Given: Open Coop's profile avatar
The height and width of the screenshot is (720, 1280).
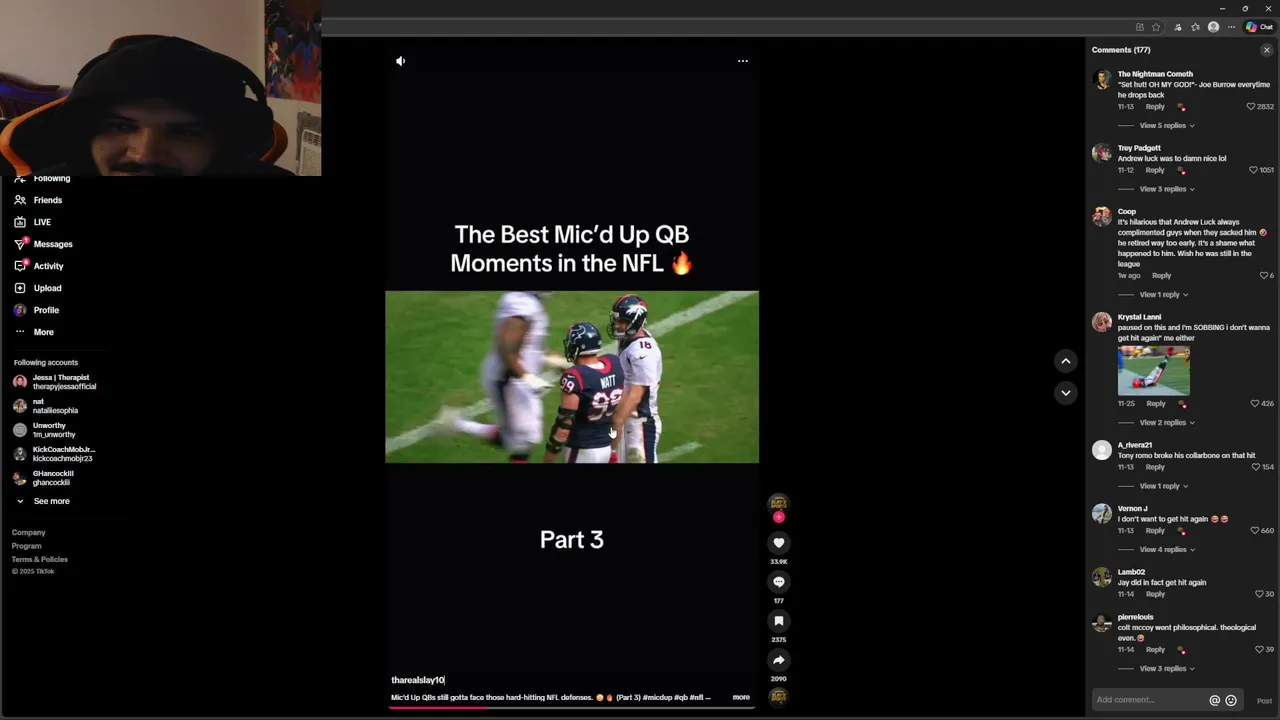Looking at the screenshot, I should [x=1102, y=217].
